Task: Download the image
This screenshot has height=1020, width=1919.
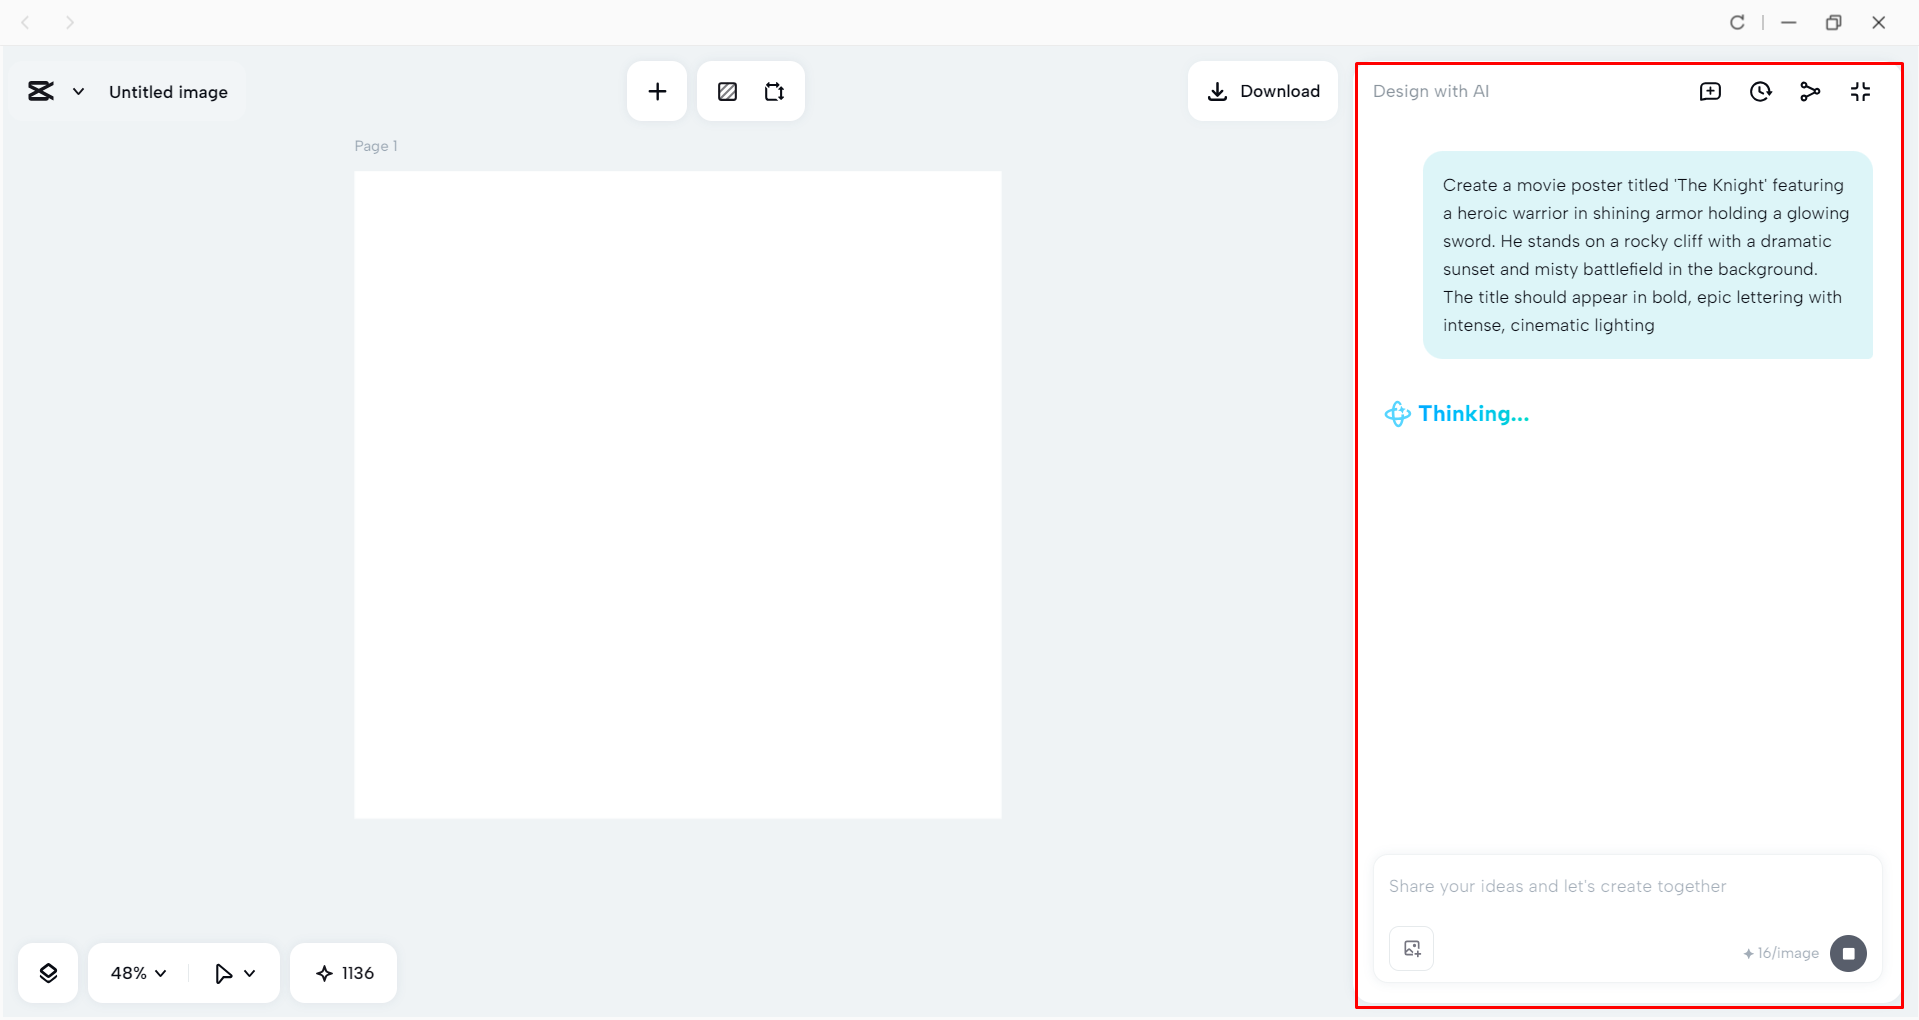Action: (x=1263, y=91)
